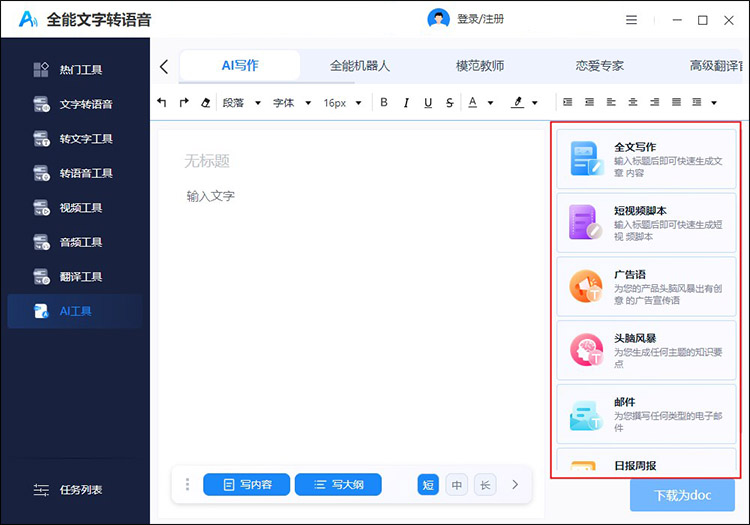Open the 任务列表 task list
Viewport: 750px width, 525px height.
coord(67,490)
